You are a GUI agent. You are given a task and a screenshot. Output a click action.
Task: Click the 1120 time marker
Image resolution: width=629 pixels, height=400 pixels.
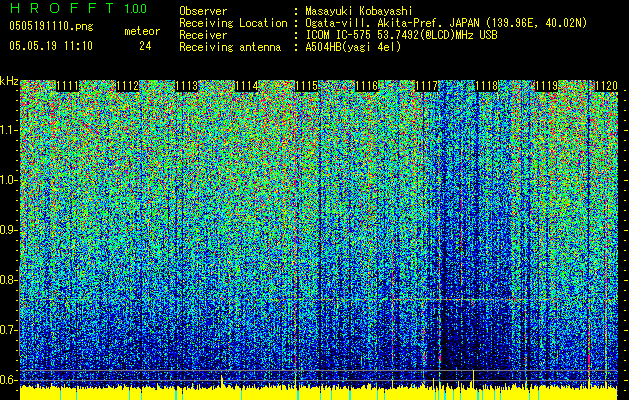[607, 86]
